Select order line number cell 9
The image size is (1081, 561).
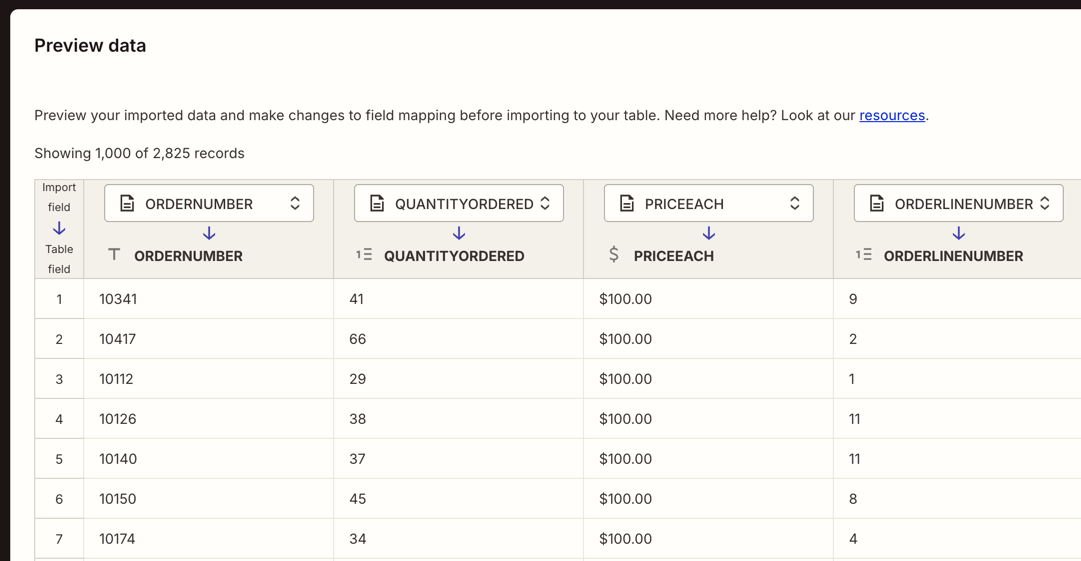[958, 299]
